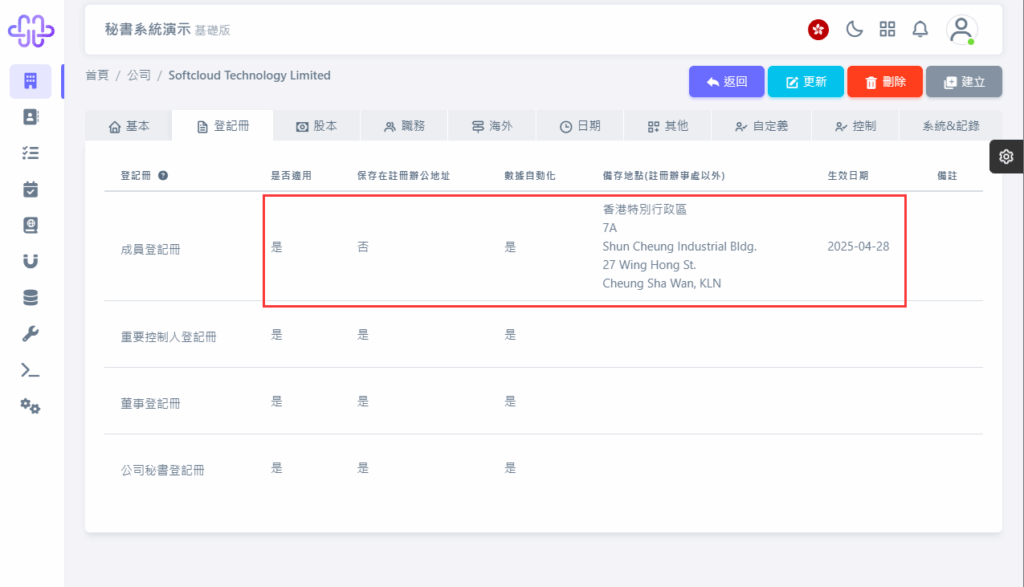Open the wrench tools sidebar icon
The image size is (1024, 587).
[x=30, y=334]
